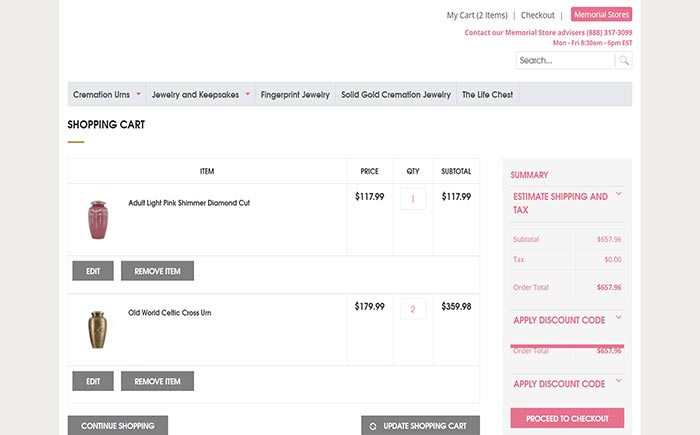Image resolution: width=700 pixels, height=435 pixels.
Task: Expand the lower Apply Discount Code chevron
Action: [x=619, y=381]
